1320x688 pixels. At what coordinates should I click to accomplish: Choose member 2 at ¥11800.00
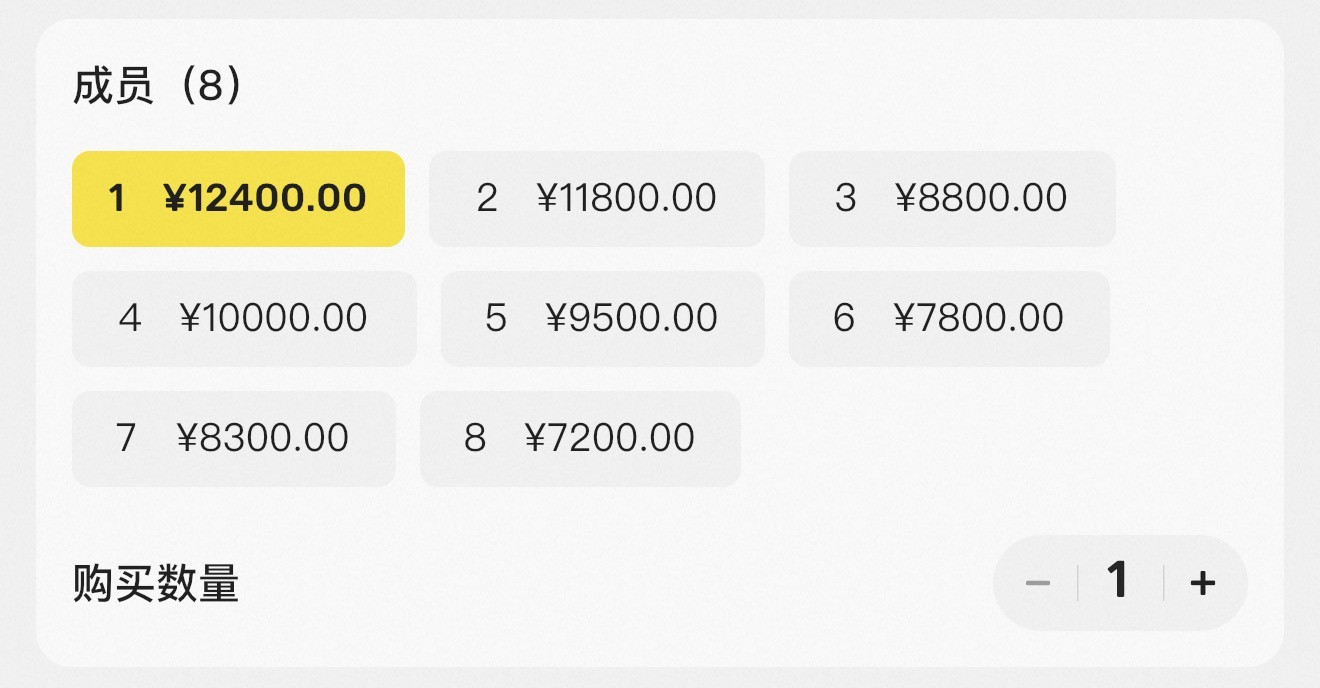click(x=596, y=198)
